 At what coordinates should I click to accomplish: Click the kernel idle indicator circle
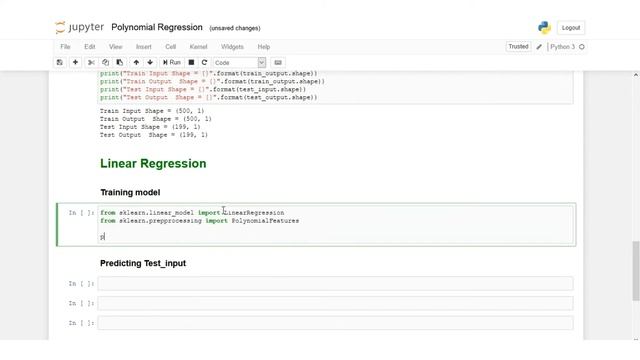[x=582, y=47]
